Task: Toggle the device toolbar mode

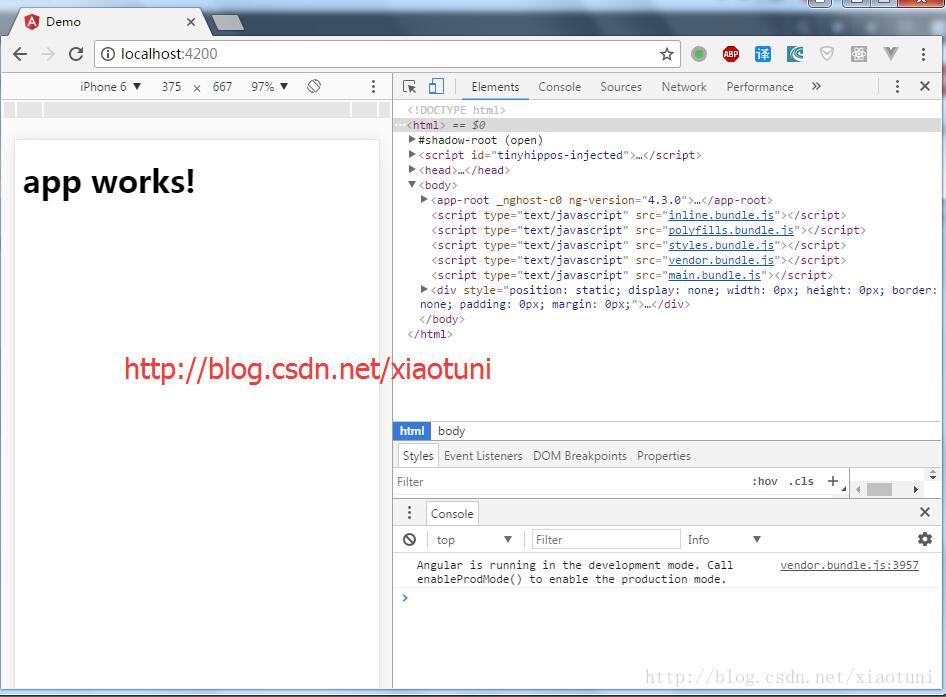Action: point(436,87)
